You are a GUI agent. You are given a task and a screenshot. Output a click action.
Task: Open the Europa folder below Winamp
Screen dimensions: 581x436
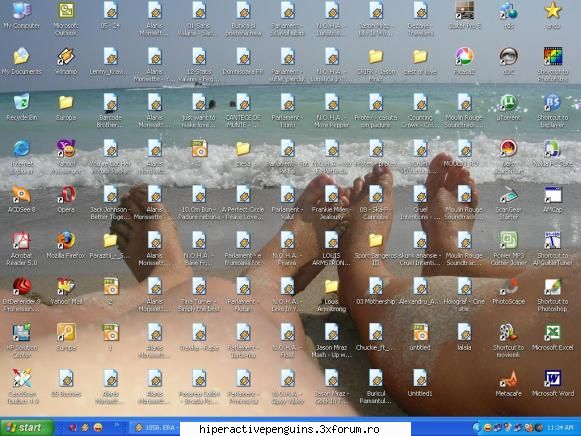pos(66,107)
